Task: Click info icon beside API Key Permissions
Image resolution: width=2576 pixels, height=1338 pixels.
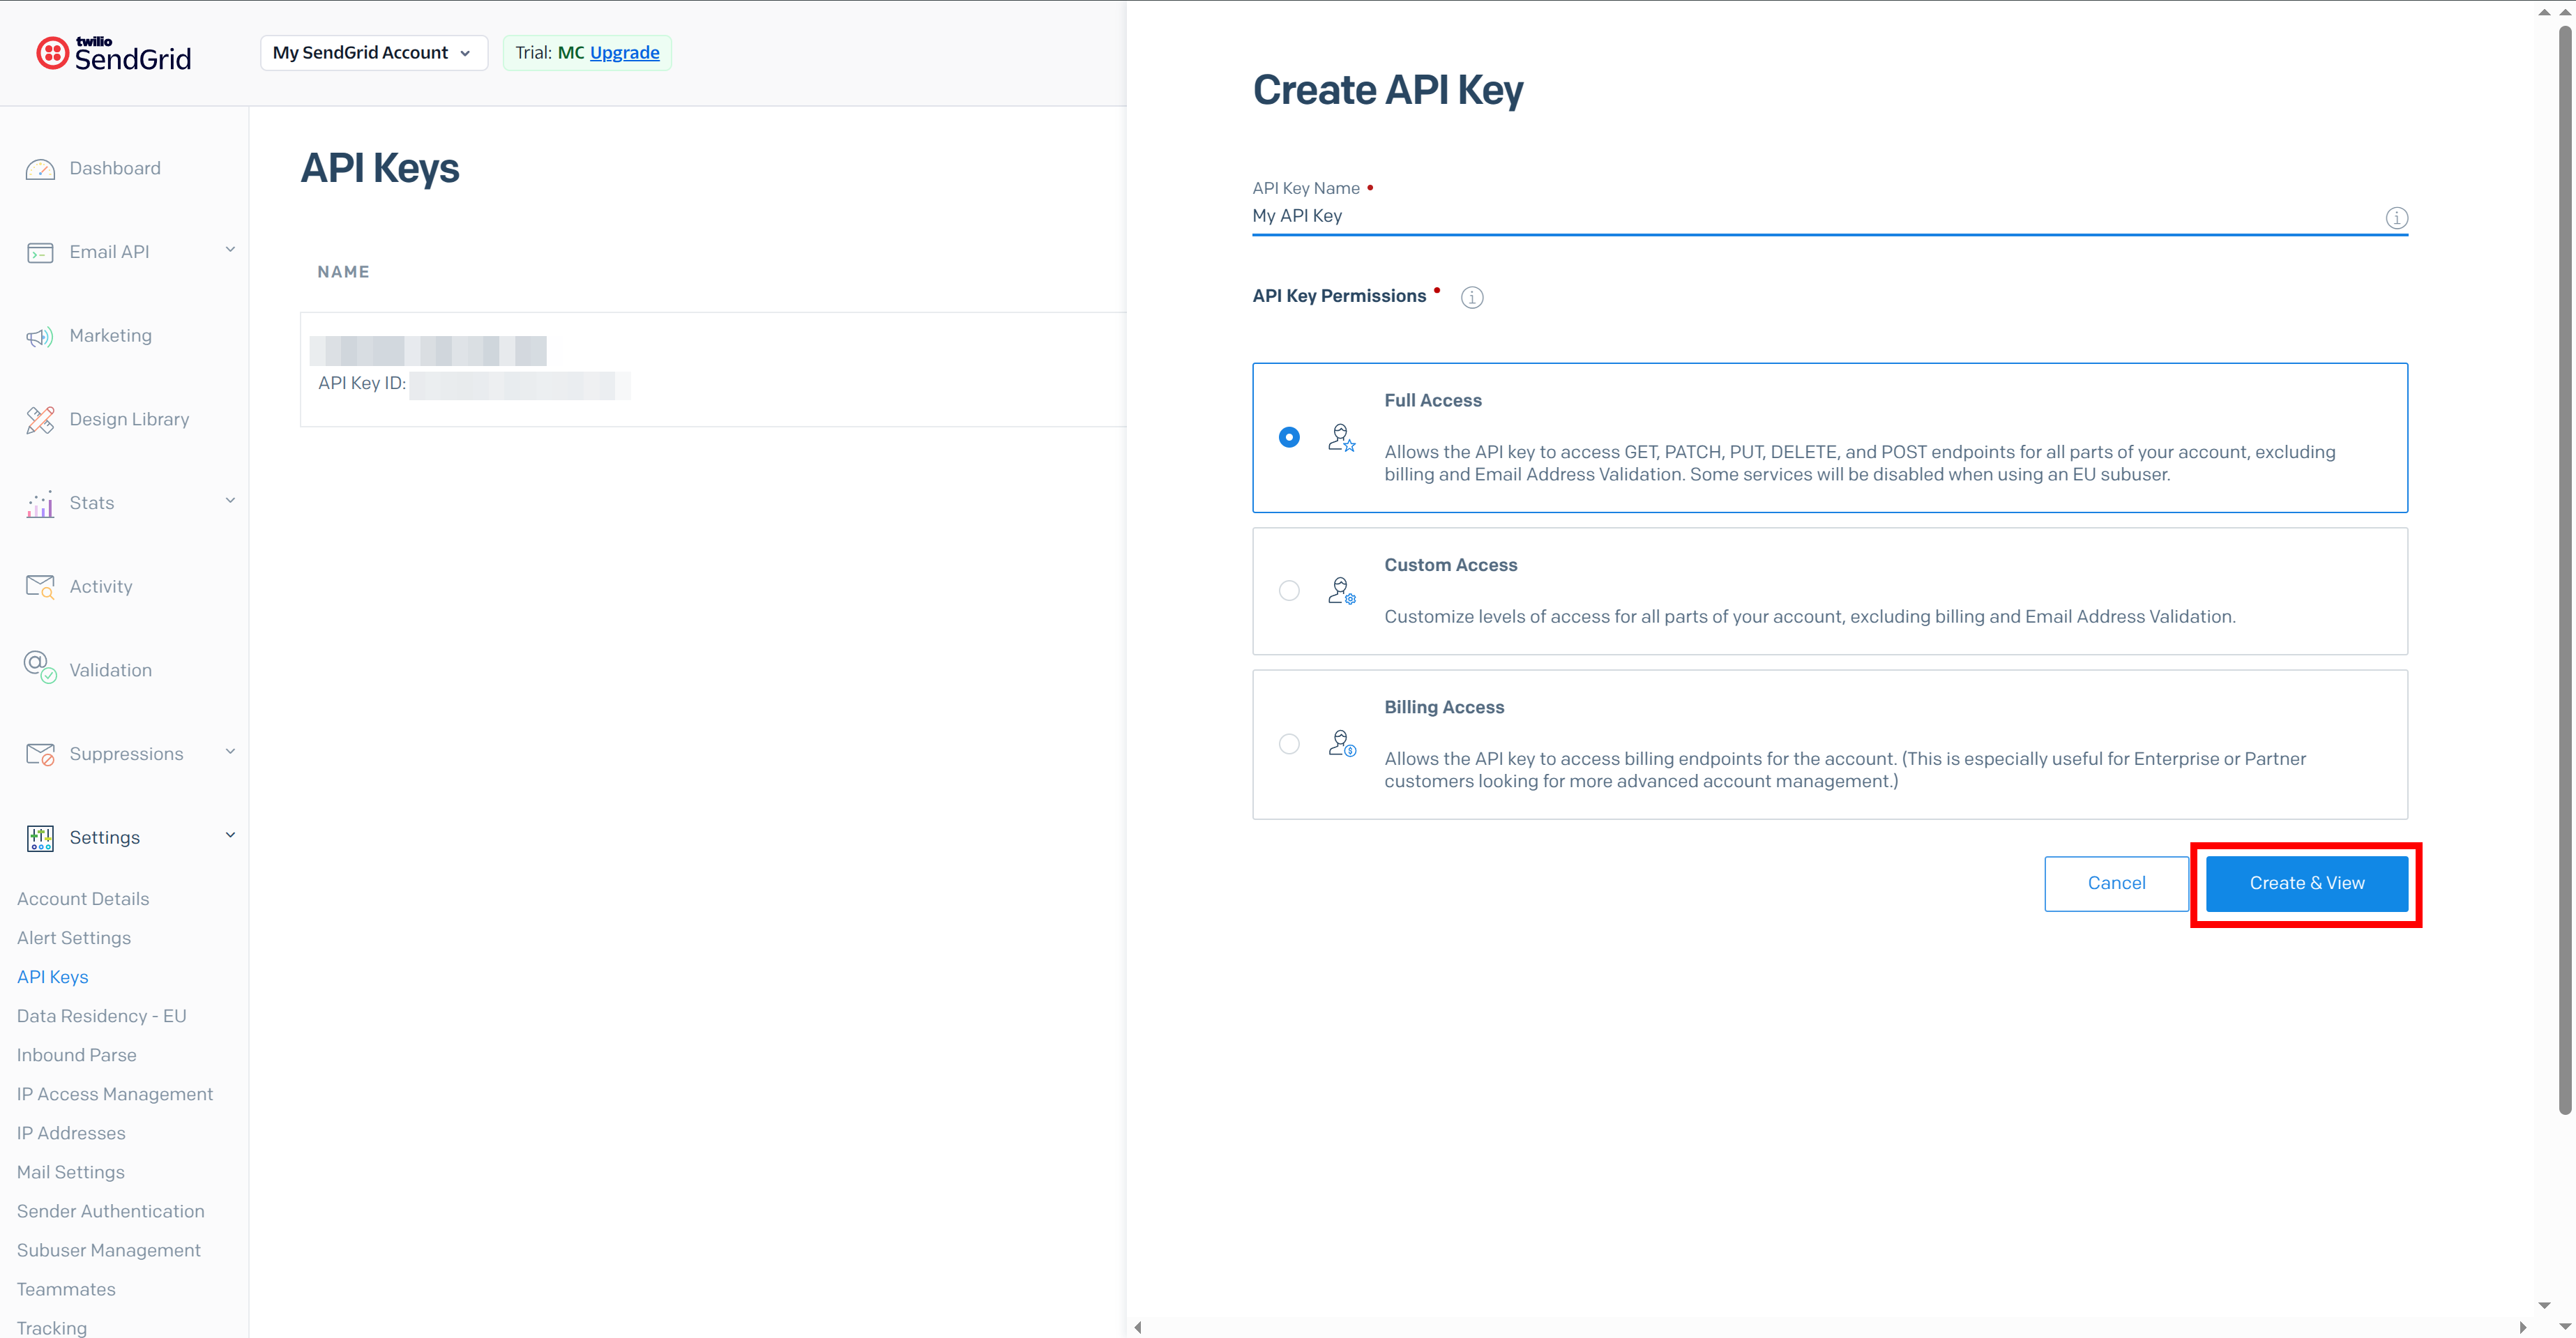Action: tap(1471, 297)
